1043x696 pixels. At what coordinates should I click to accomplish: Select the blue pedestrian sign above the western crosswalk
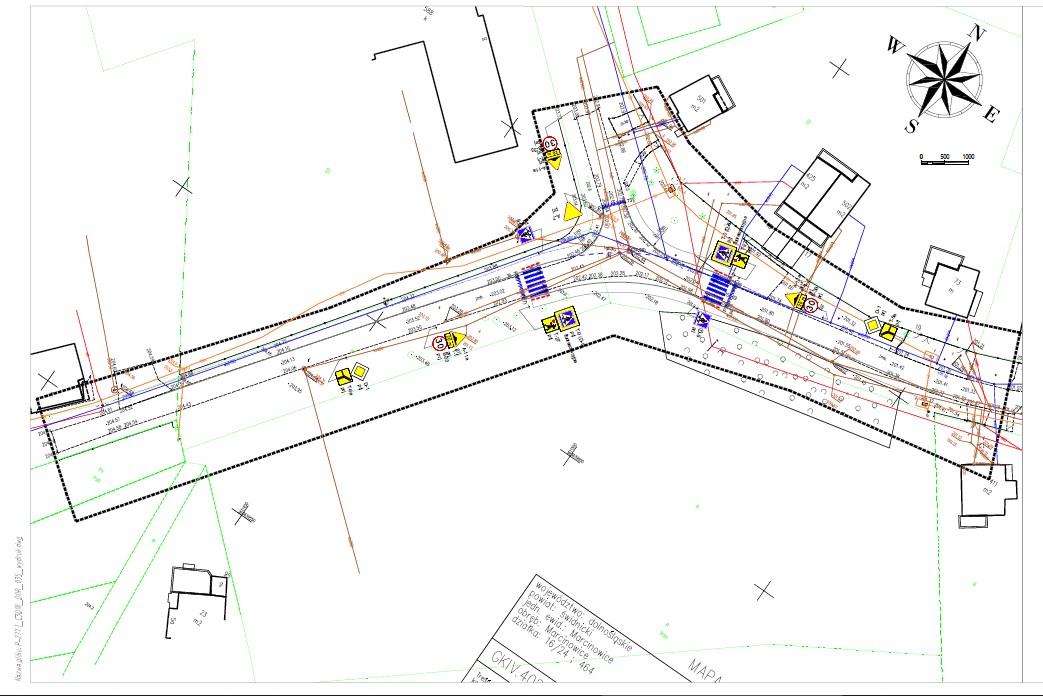(x=526, y=234)
